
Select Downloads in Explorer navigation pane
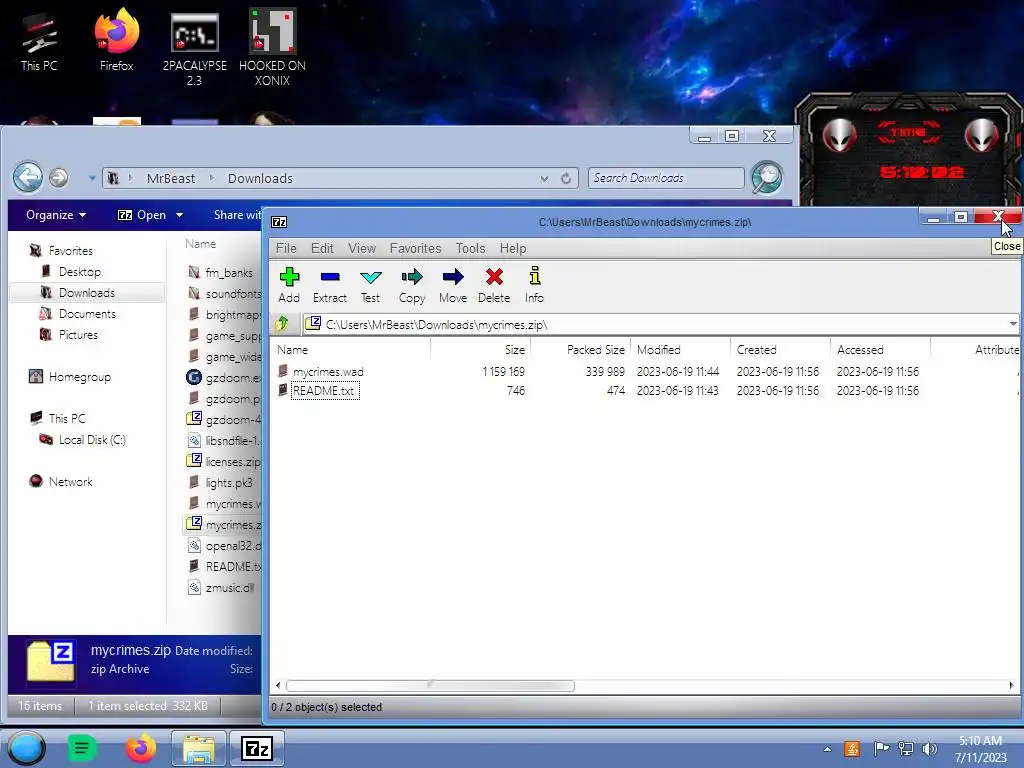click(86, 293)
